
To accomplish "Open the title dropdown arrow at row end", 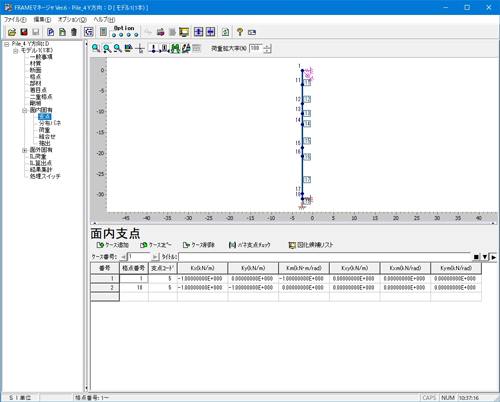I will click(x=485, y=257).
